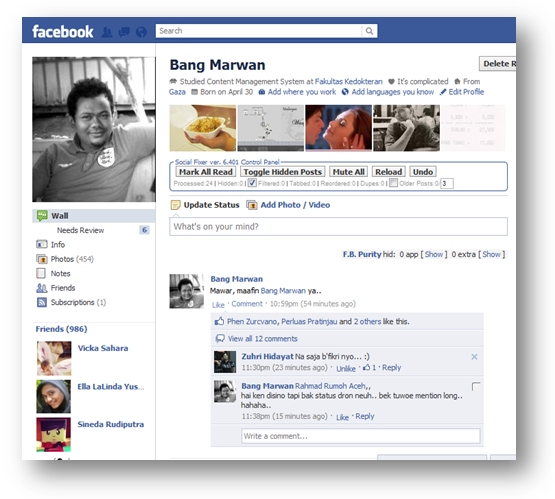The width and height of the screenshot is (555, 499).
Task: Click the Update Status note icon
Action: click(176, 205)
